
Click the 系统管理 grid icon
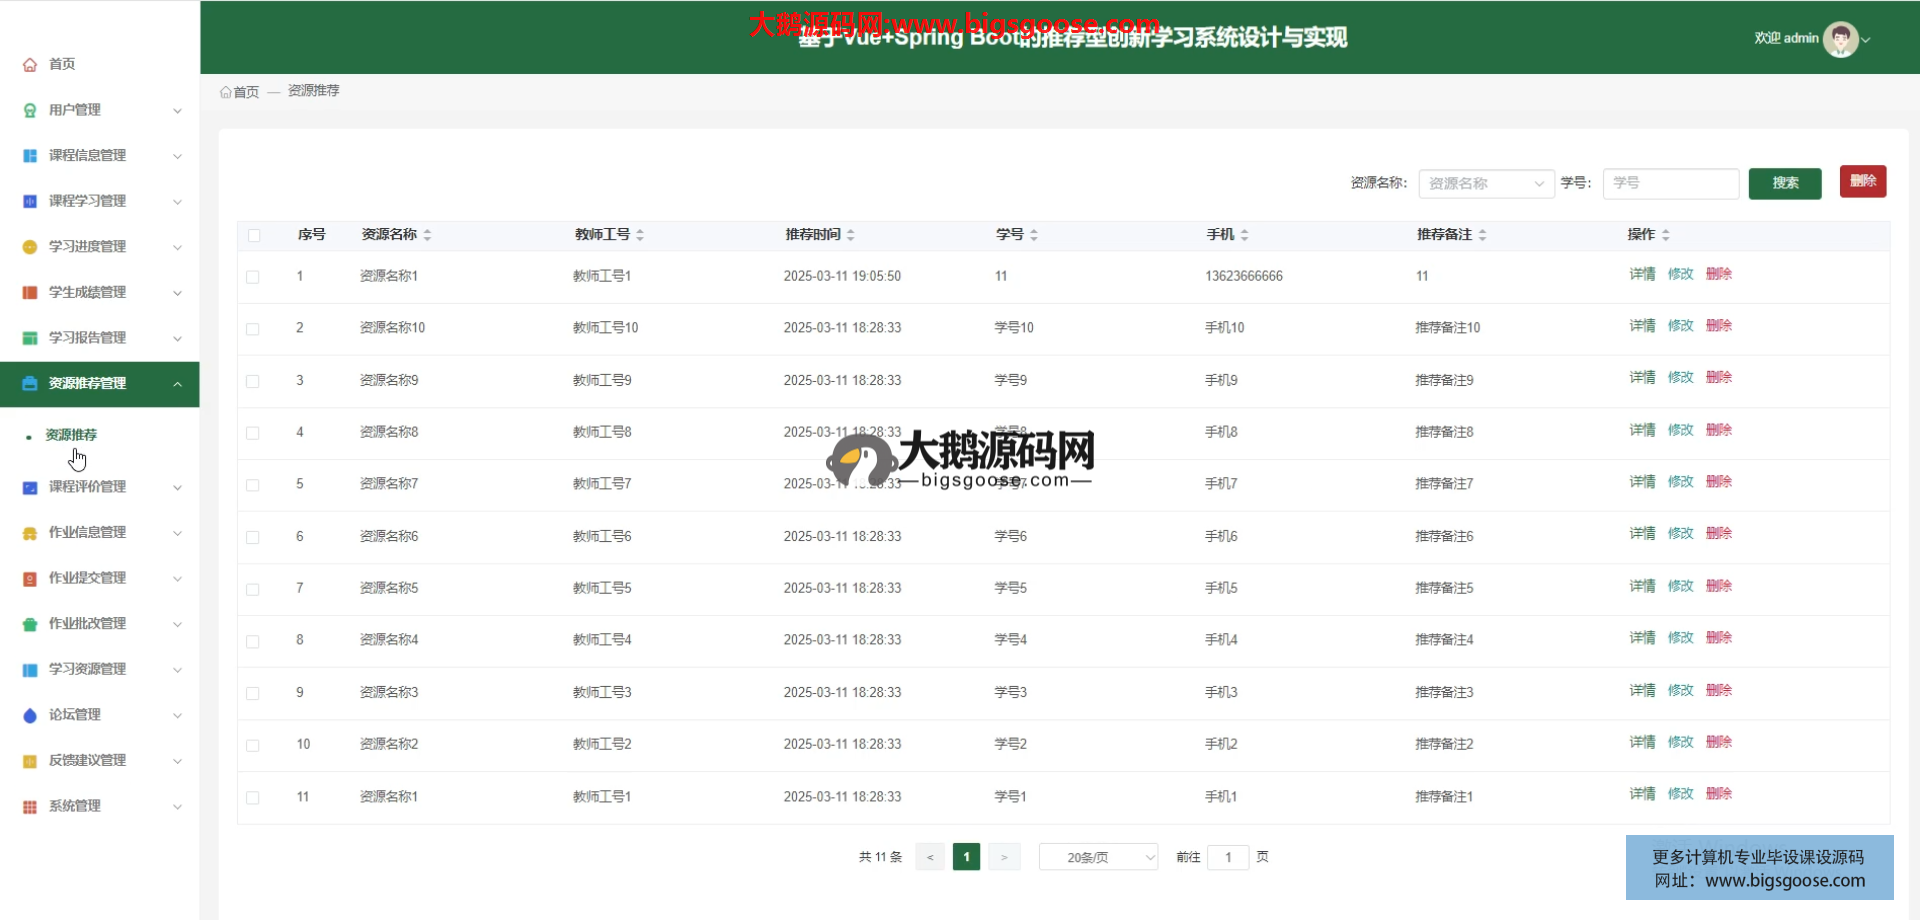tap(30, 807)
